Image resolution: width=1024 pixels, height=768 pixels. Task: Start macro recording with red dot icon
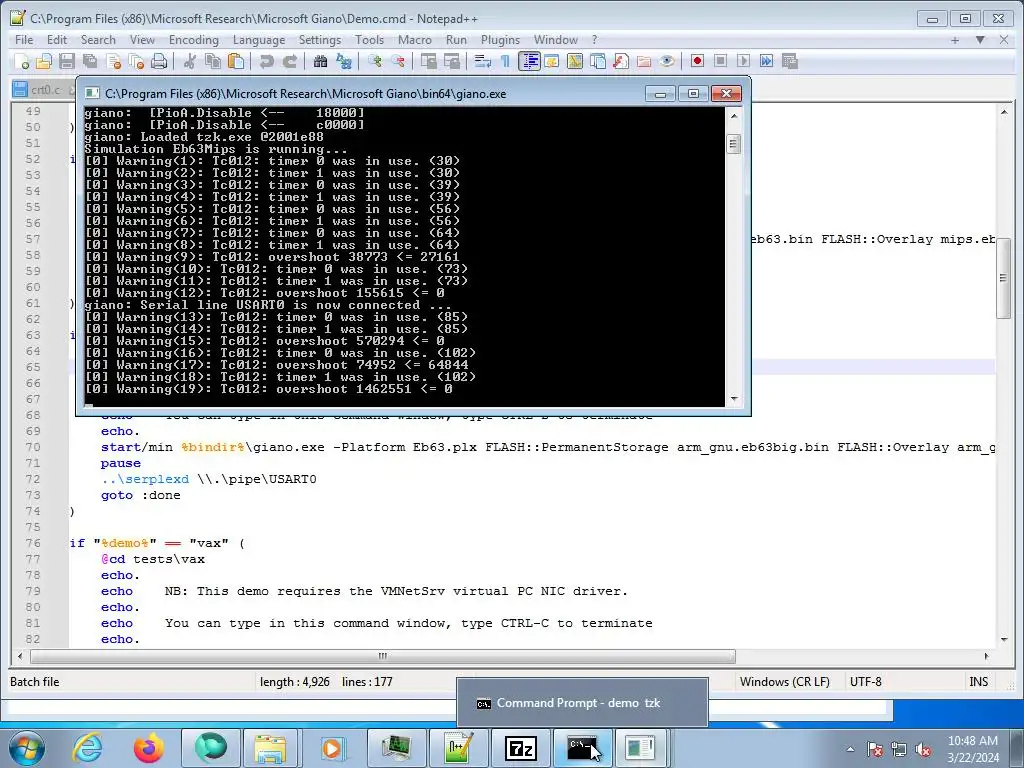click(697, 61)
